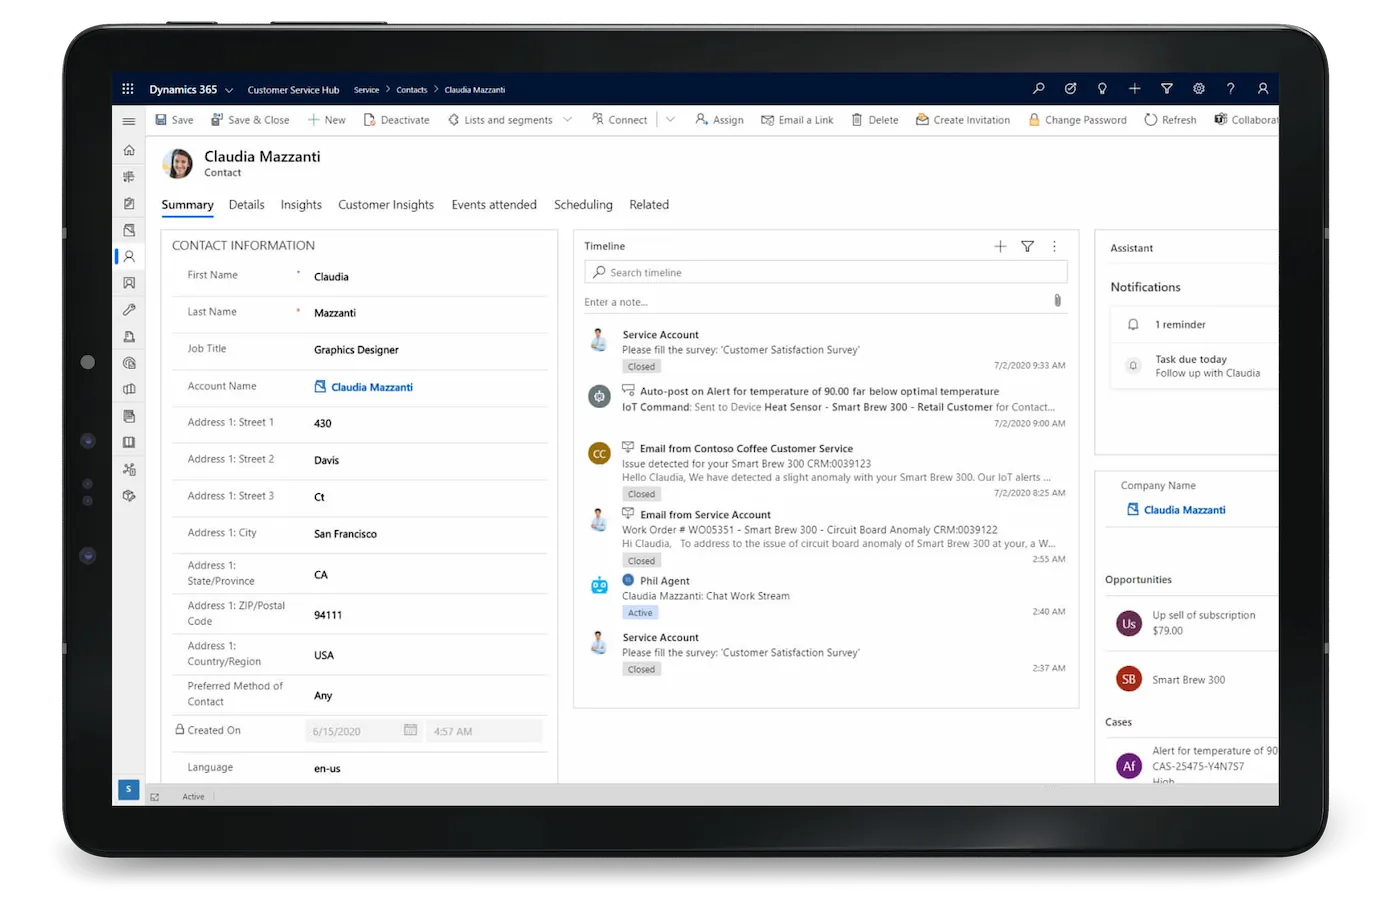Expand Lists and segments dropdown chevron
This screenshot has width=1400, height=916.
point(568,120)
